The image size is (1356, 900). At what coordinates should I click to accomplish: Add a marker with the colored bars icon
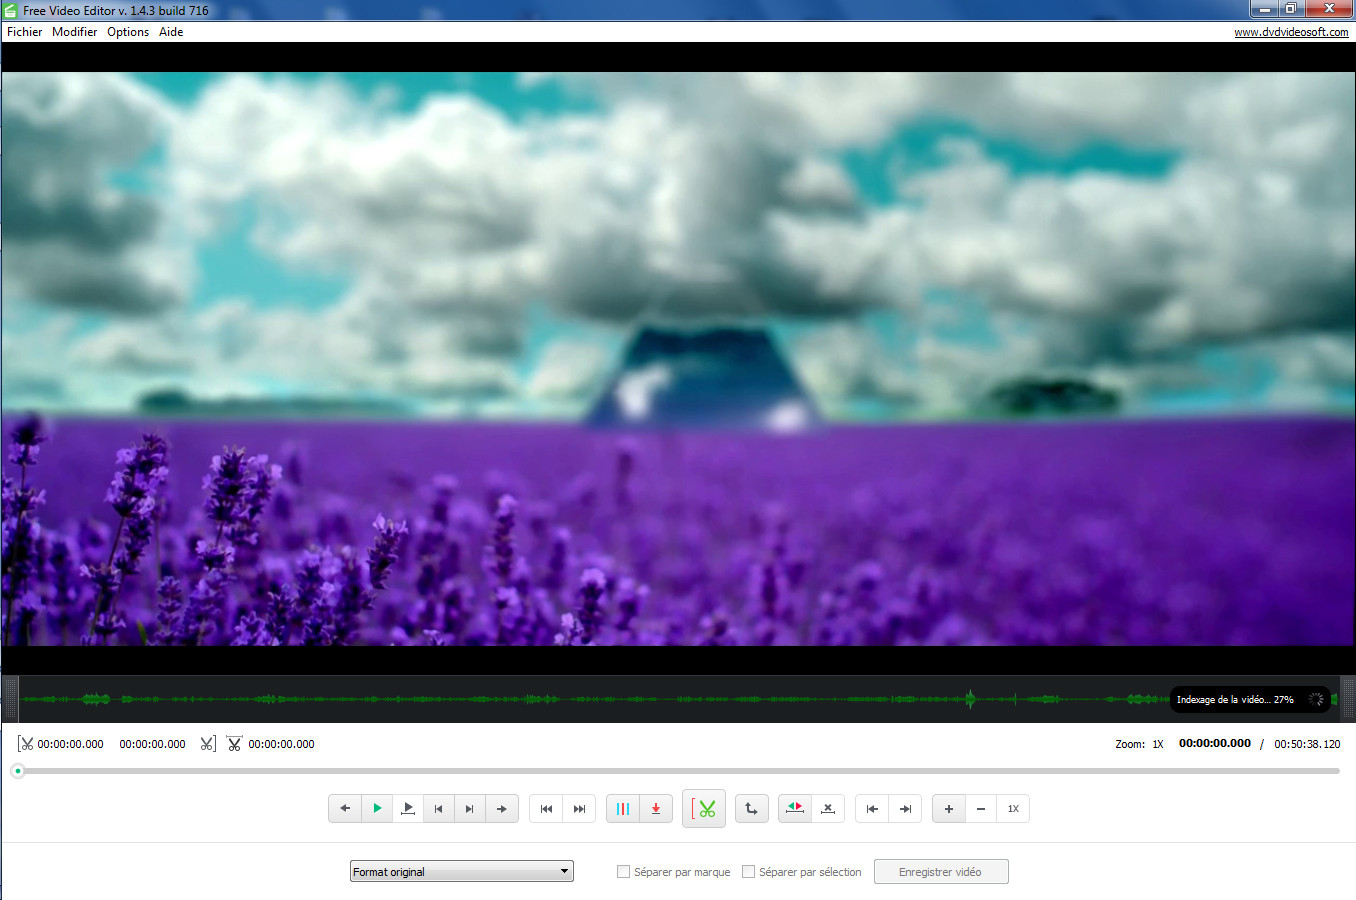click(x=624, y=808)
